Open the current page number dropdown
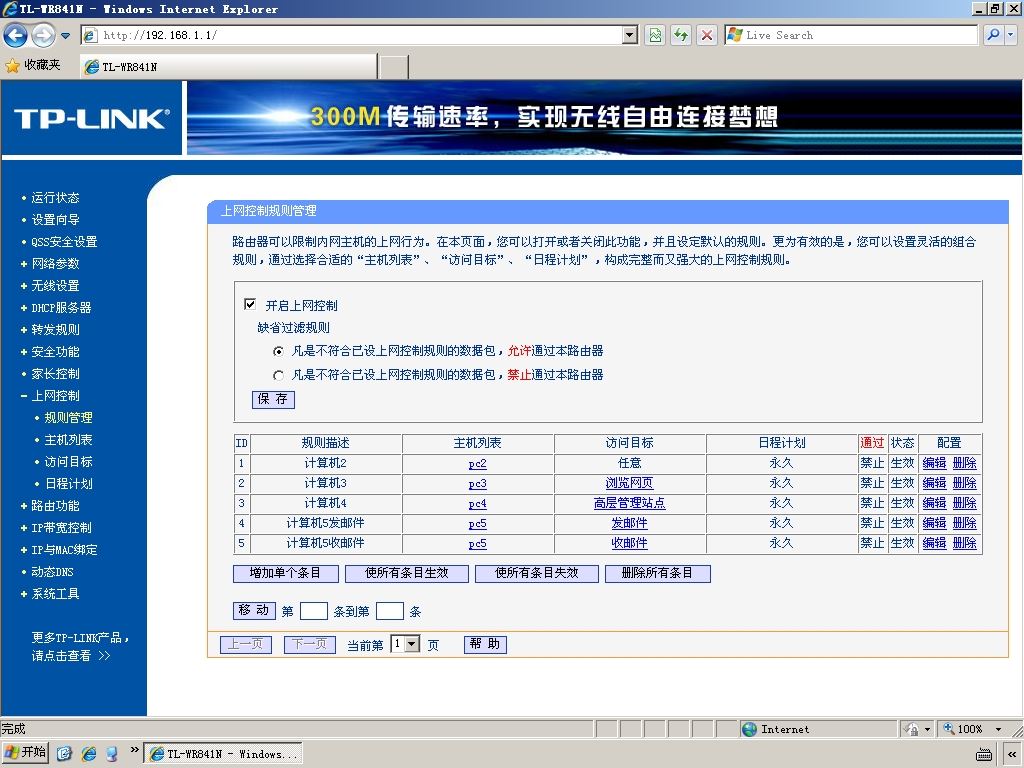The height and width of the screenshot is (768, 1024). pyautogui.click(x=405, y=644)
